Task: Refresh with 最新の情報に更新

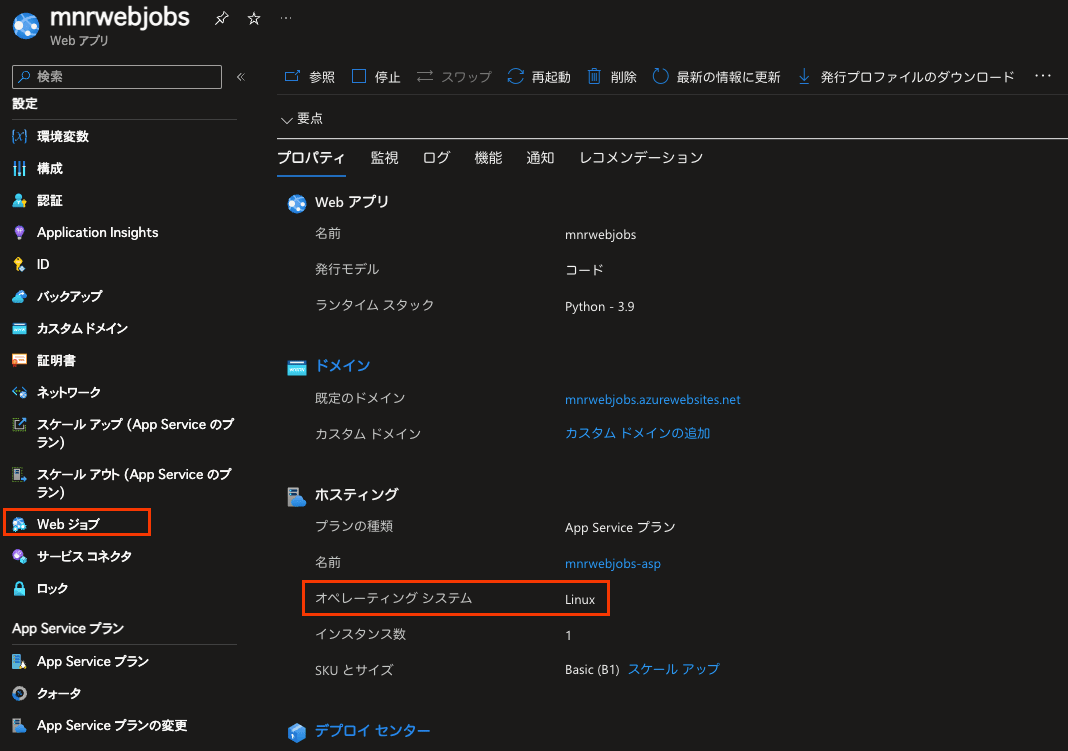Action: [716, 77]
